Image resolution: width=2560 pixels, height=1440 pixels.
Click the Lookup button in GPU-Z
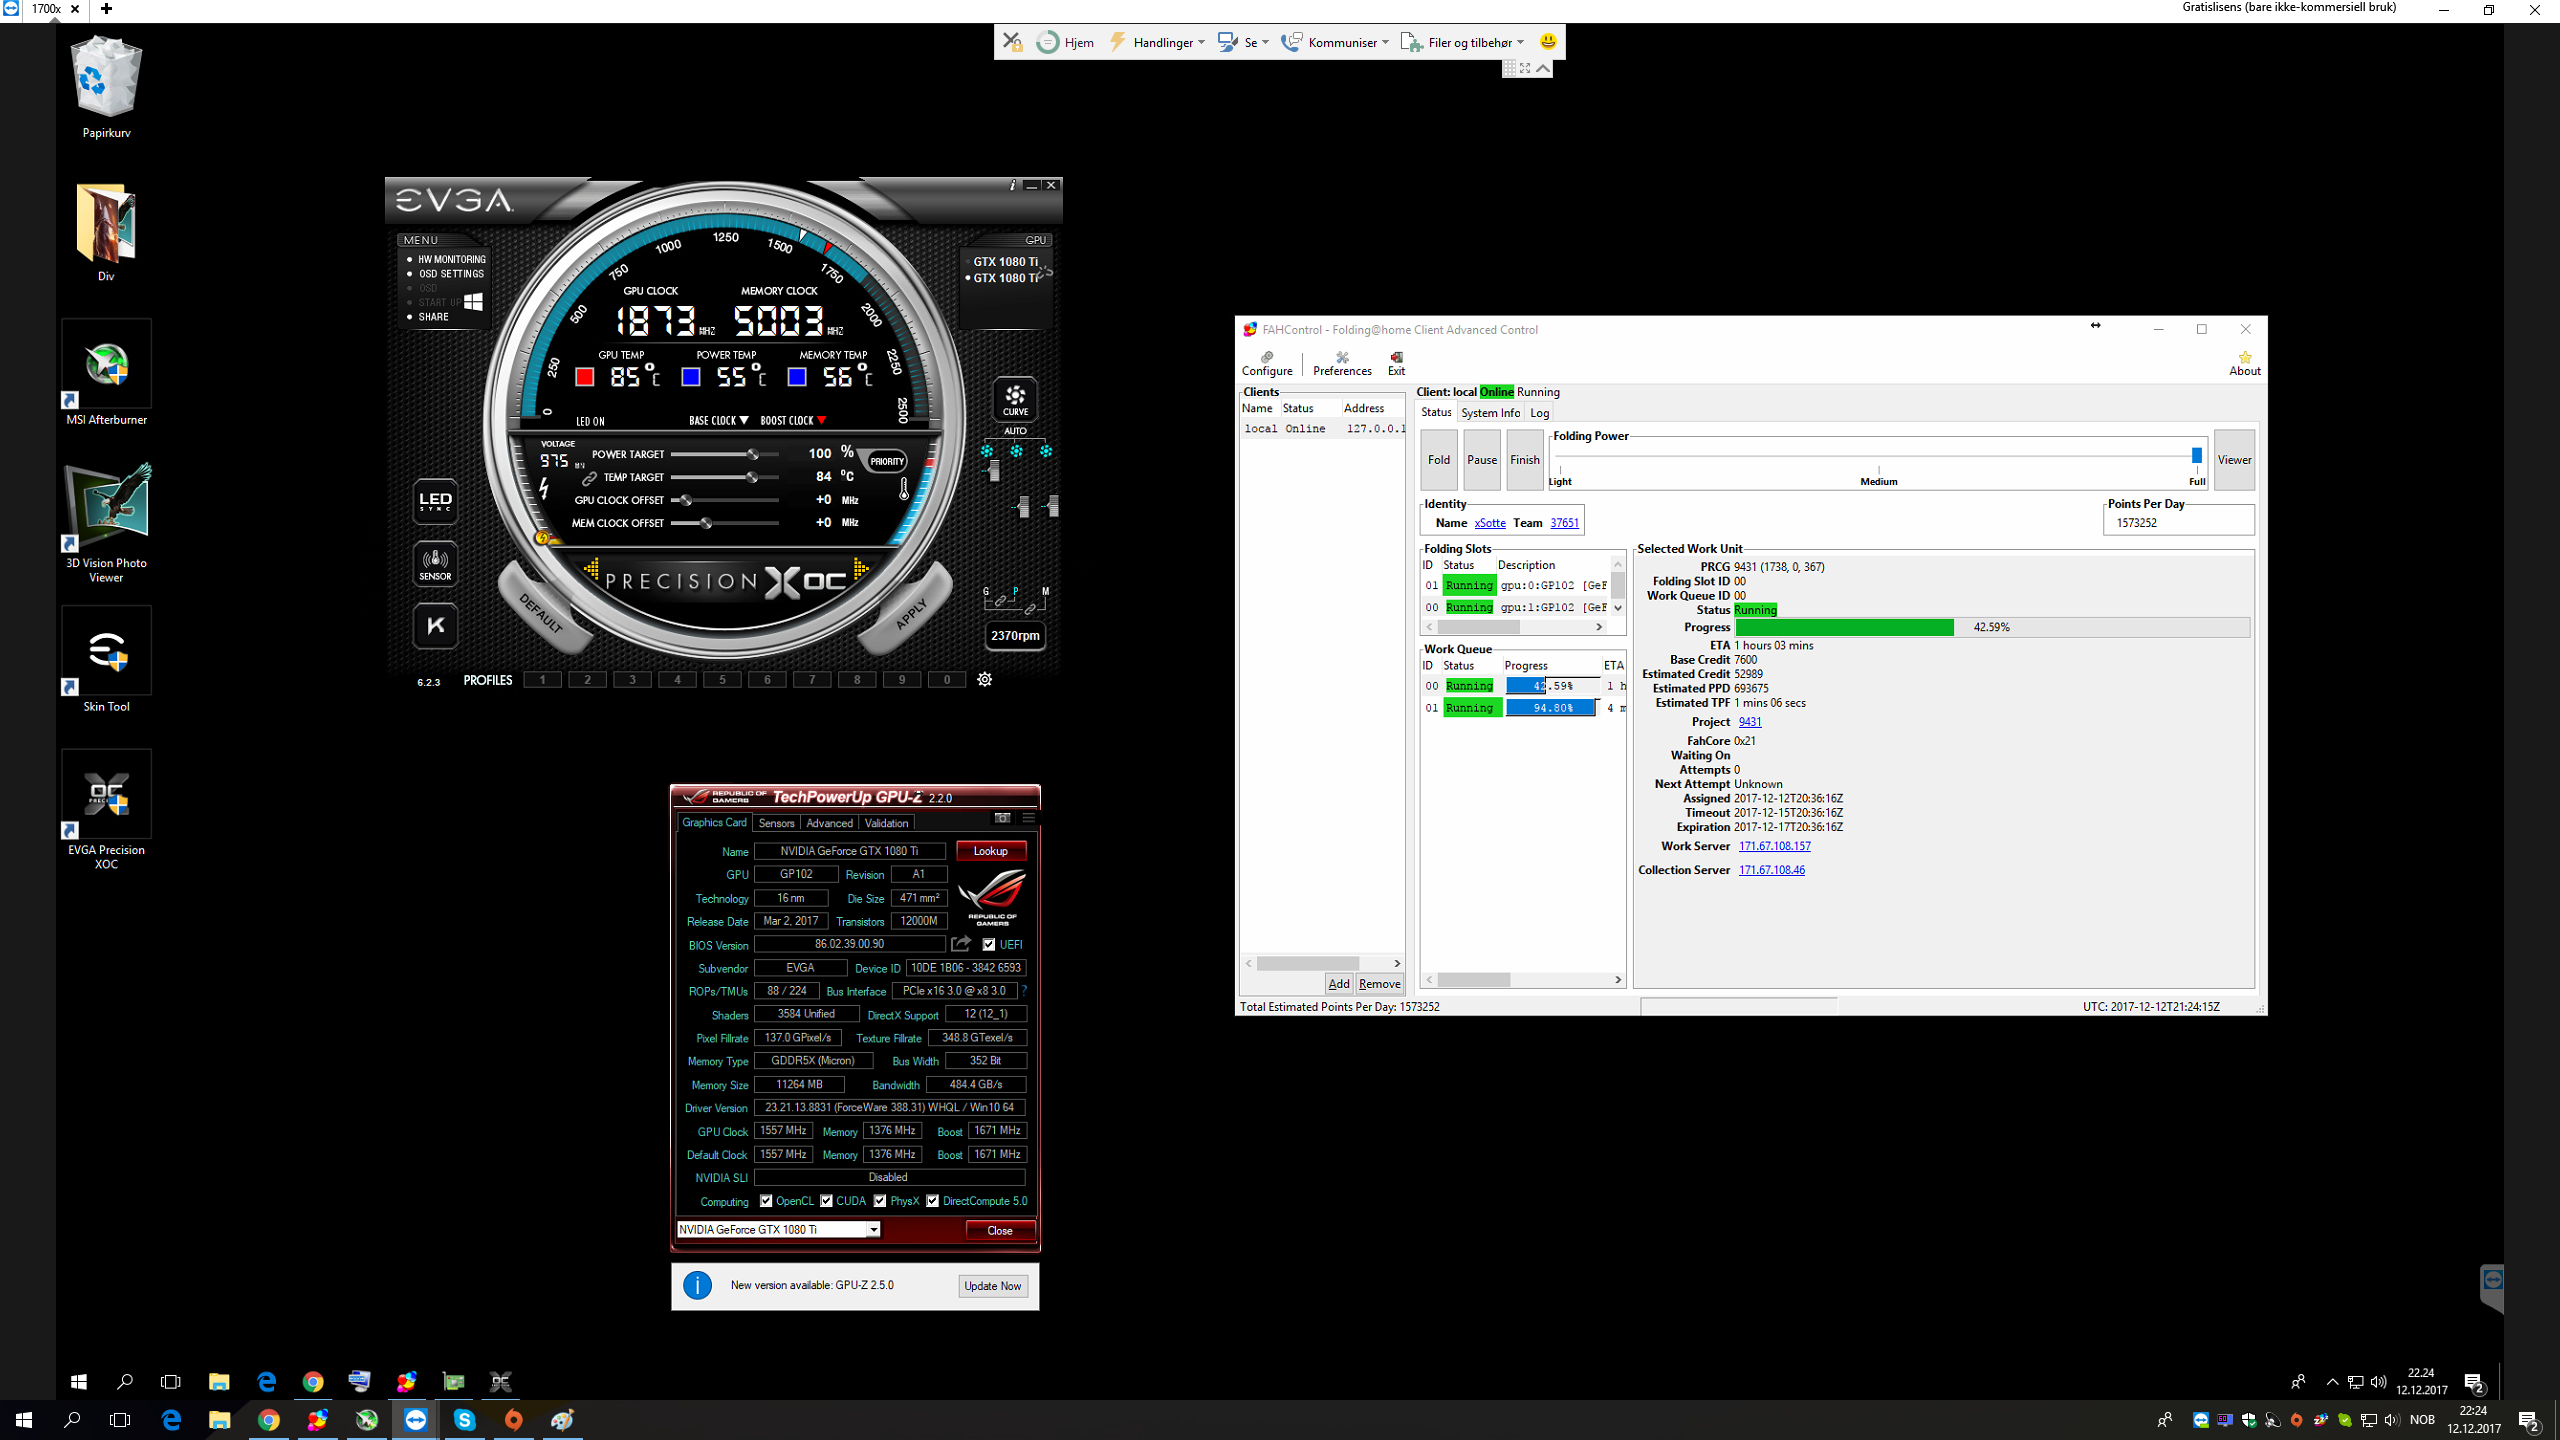pos(990,851)
